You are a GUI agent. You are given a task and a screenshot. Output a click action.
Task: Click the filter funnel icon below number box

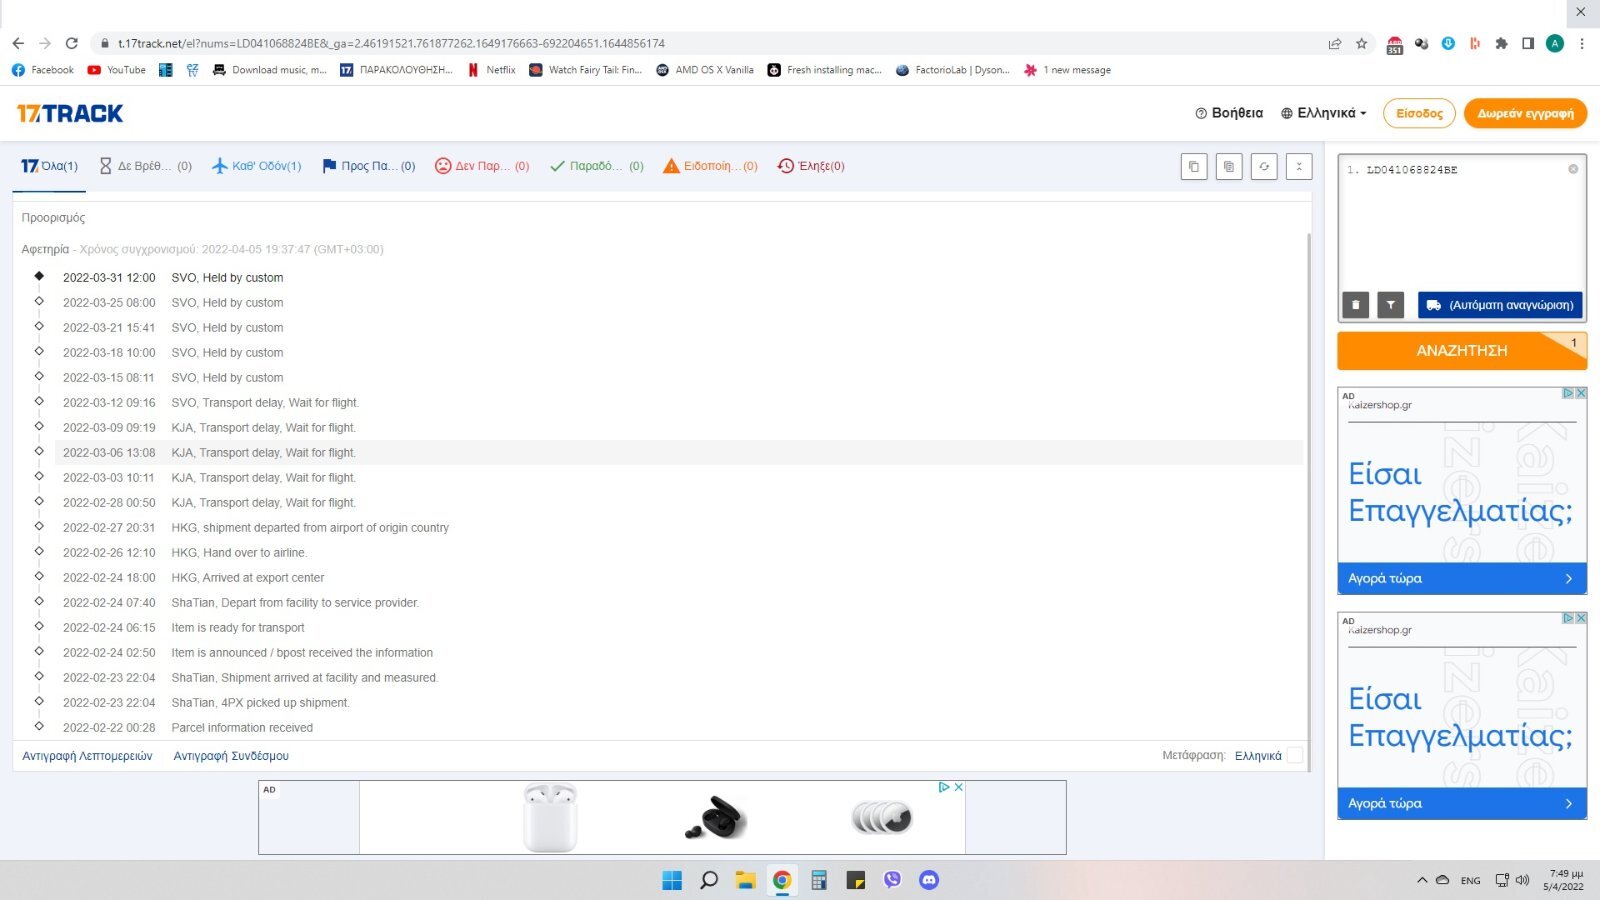[1391, 305]
